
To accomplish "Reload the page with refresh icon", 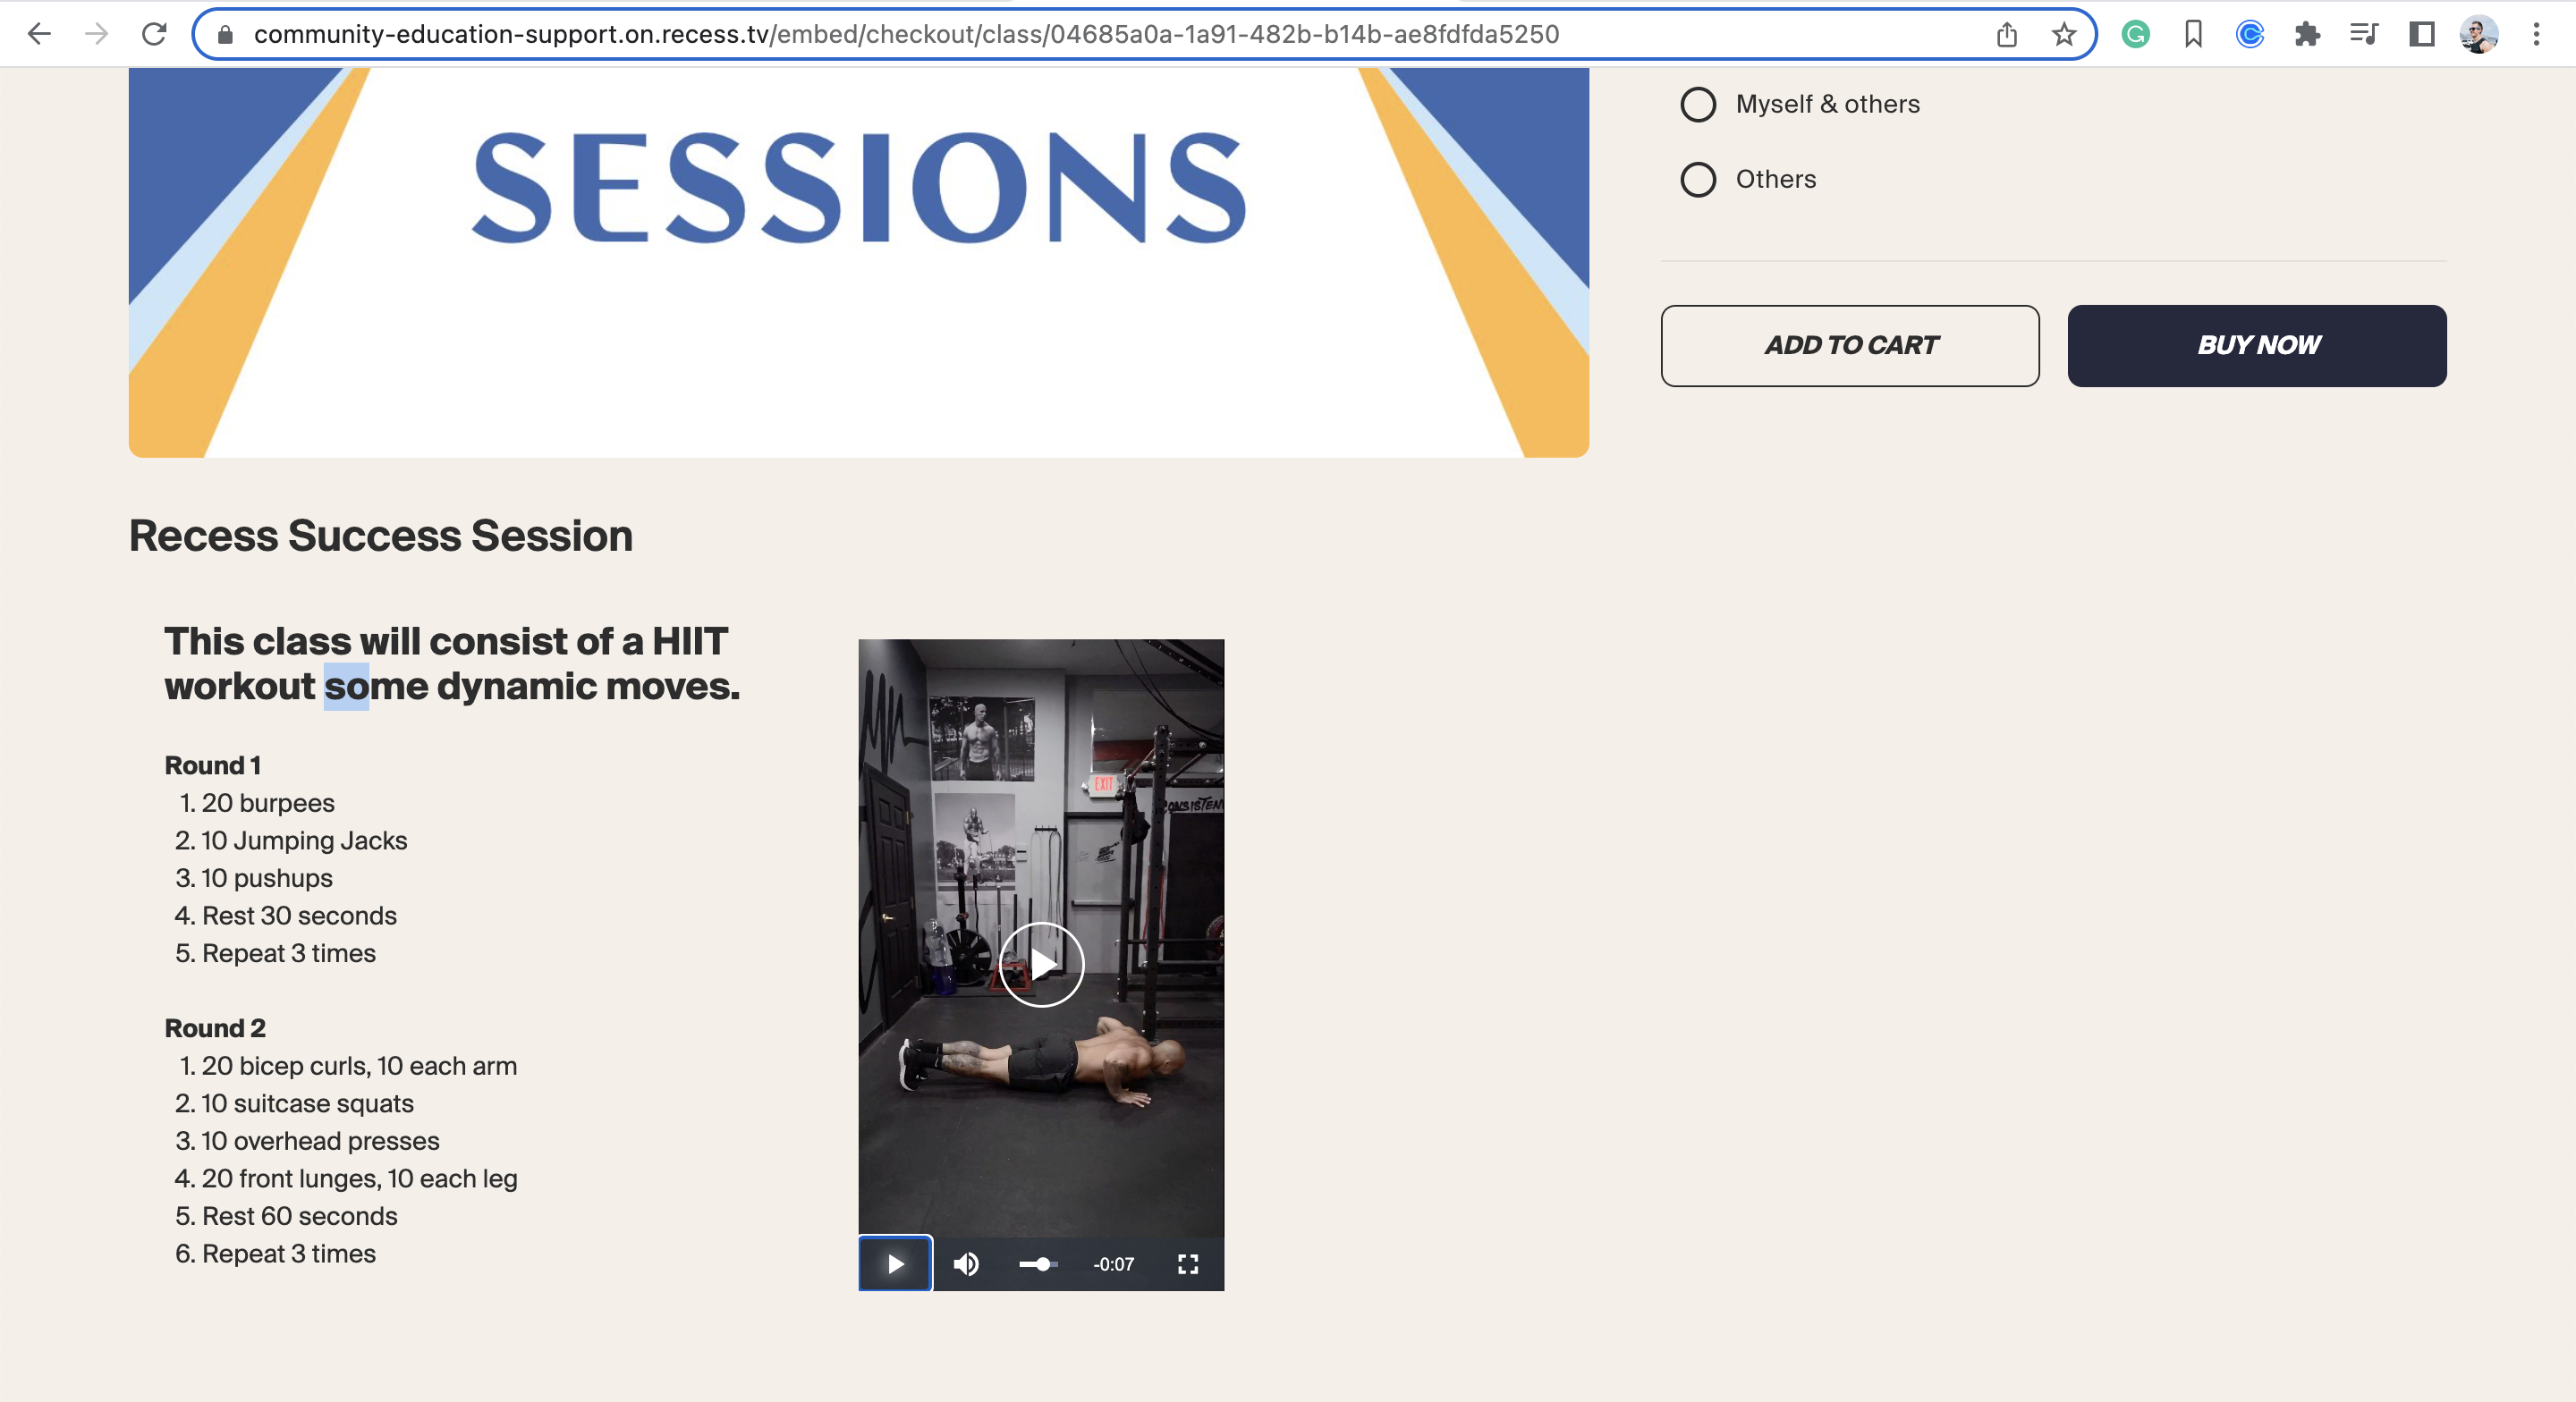I will click(154, 34).
